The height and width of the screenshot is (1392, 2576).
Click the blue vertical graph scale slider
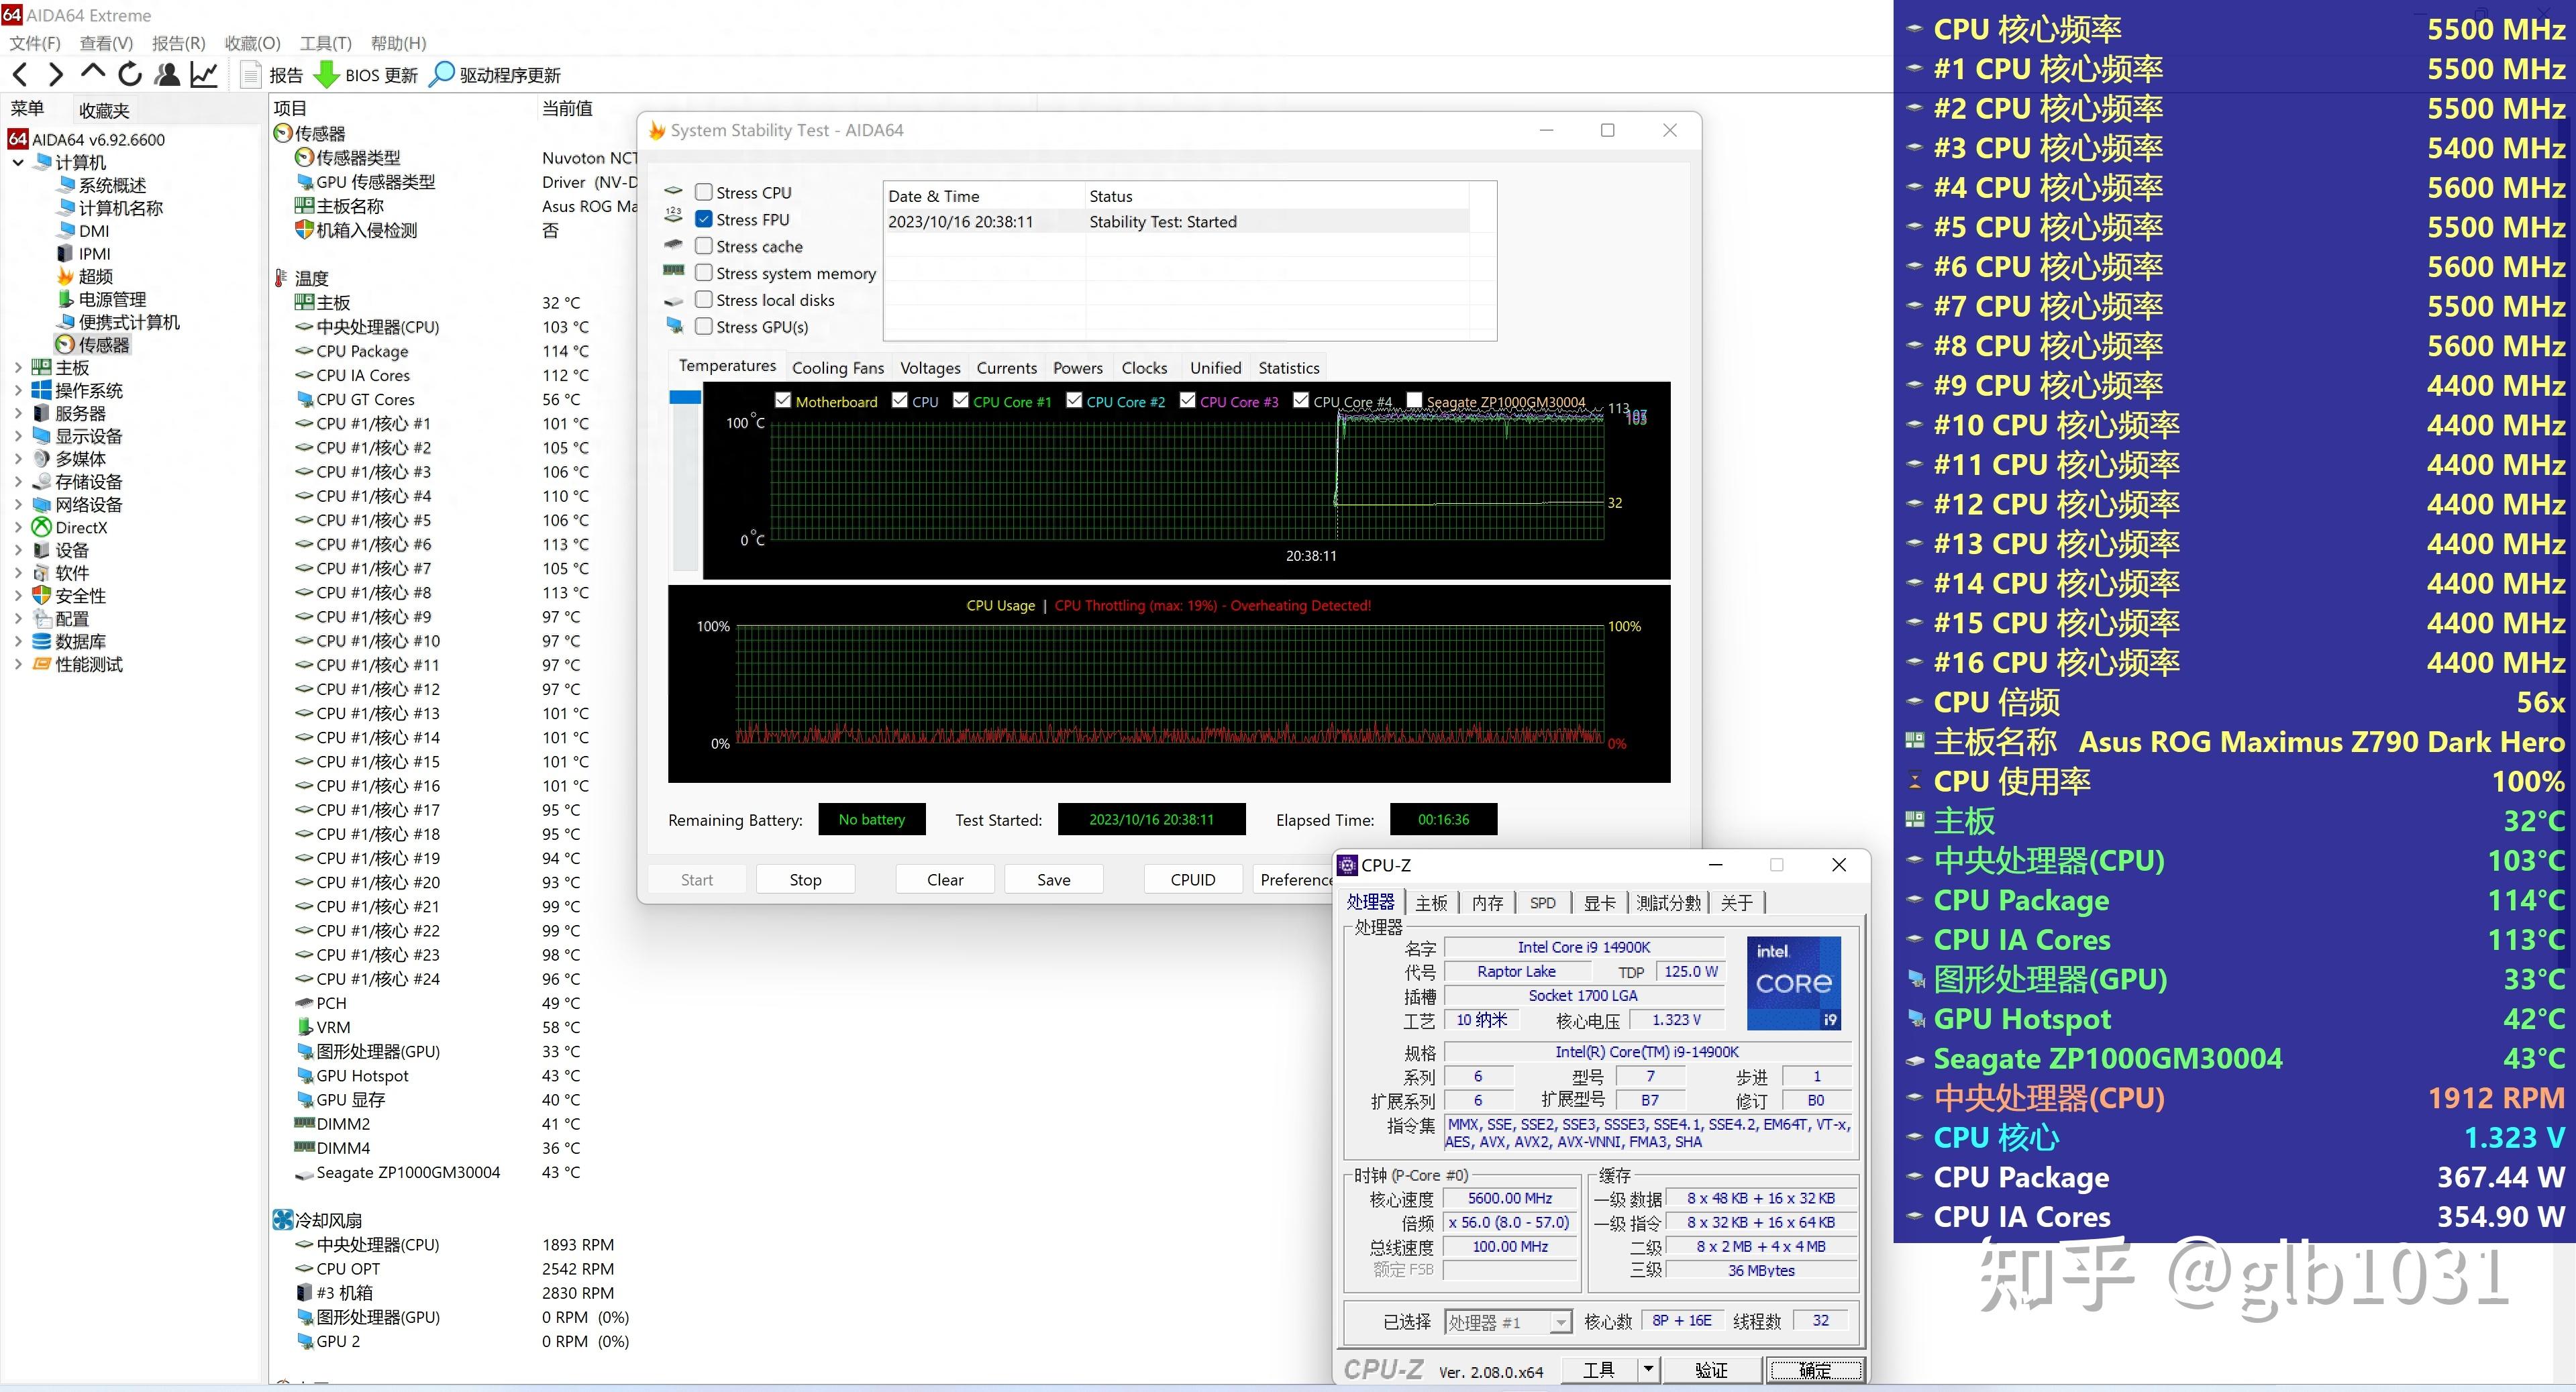685,398
